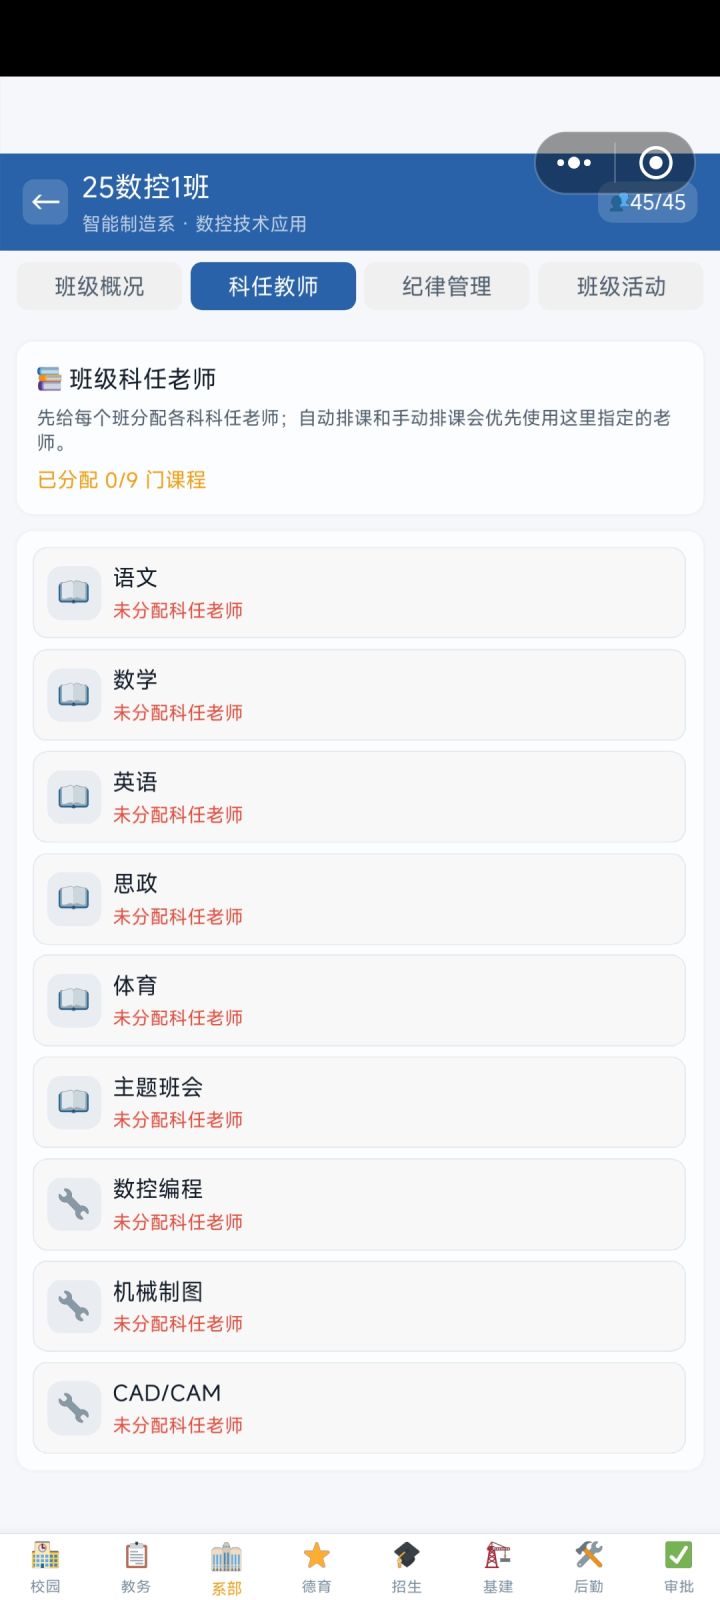Assign a teacher for 语文 course
Viewport: 720px width, 1600px height.
click(x=359, y=593)
